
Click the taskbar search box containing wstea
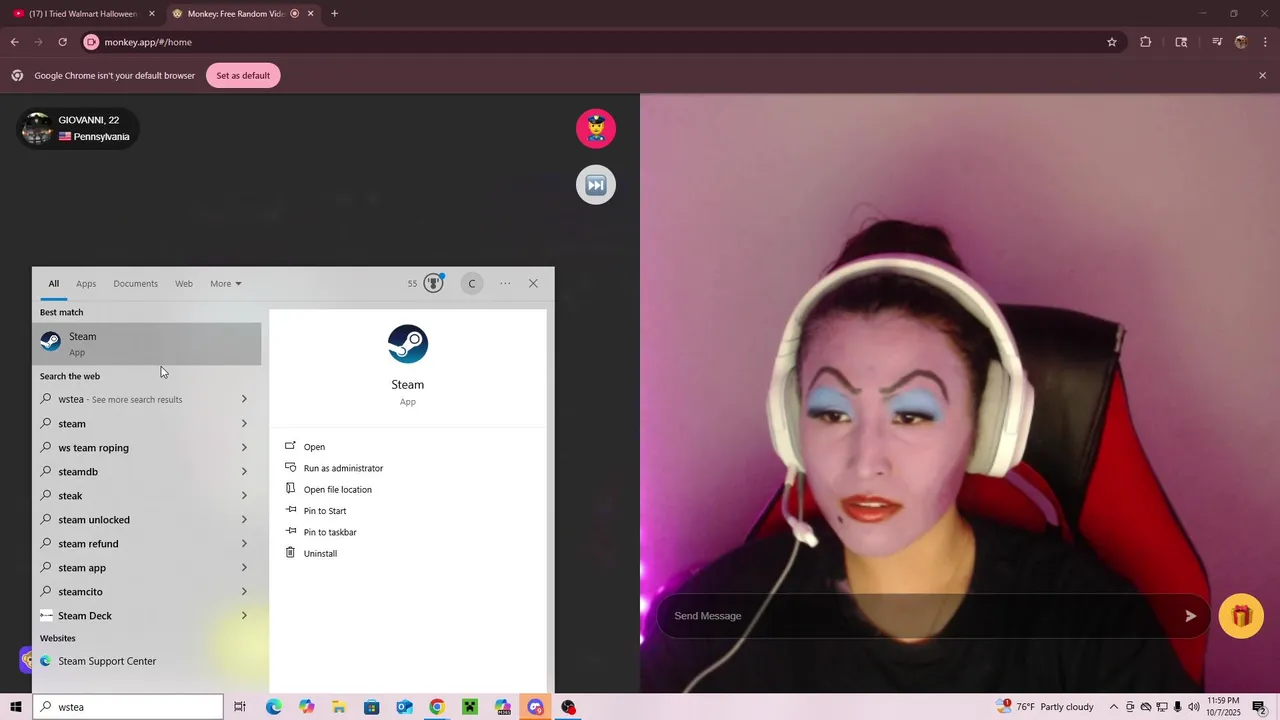point(128,707)
